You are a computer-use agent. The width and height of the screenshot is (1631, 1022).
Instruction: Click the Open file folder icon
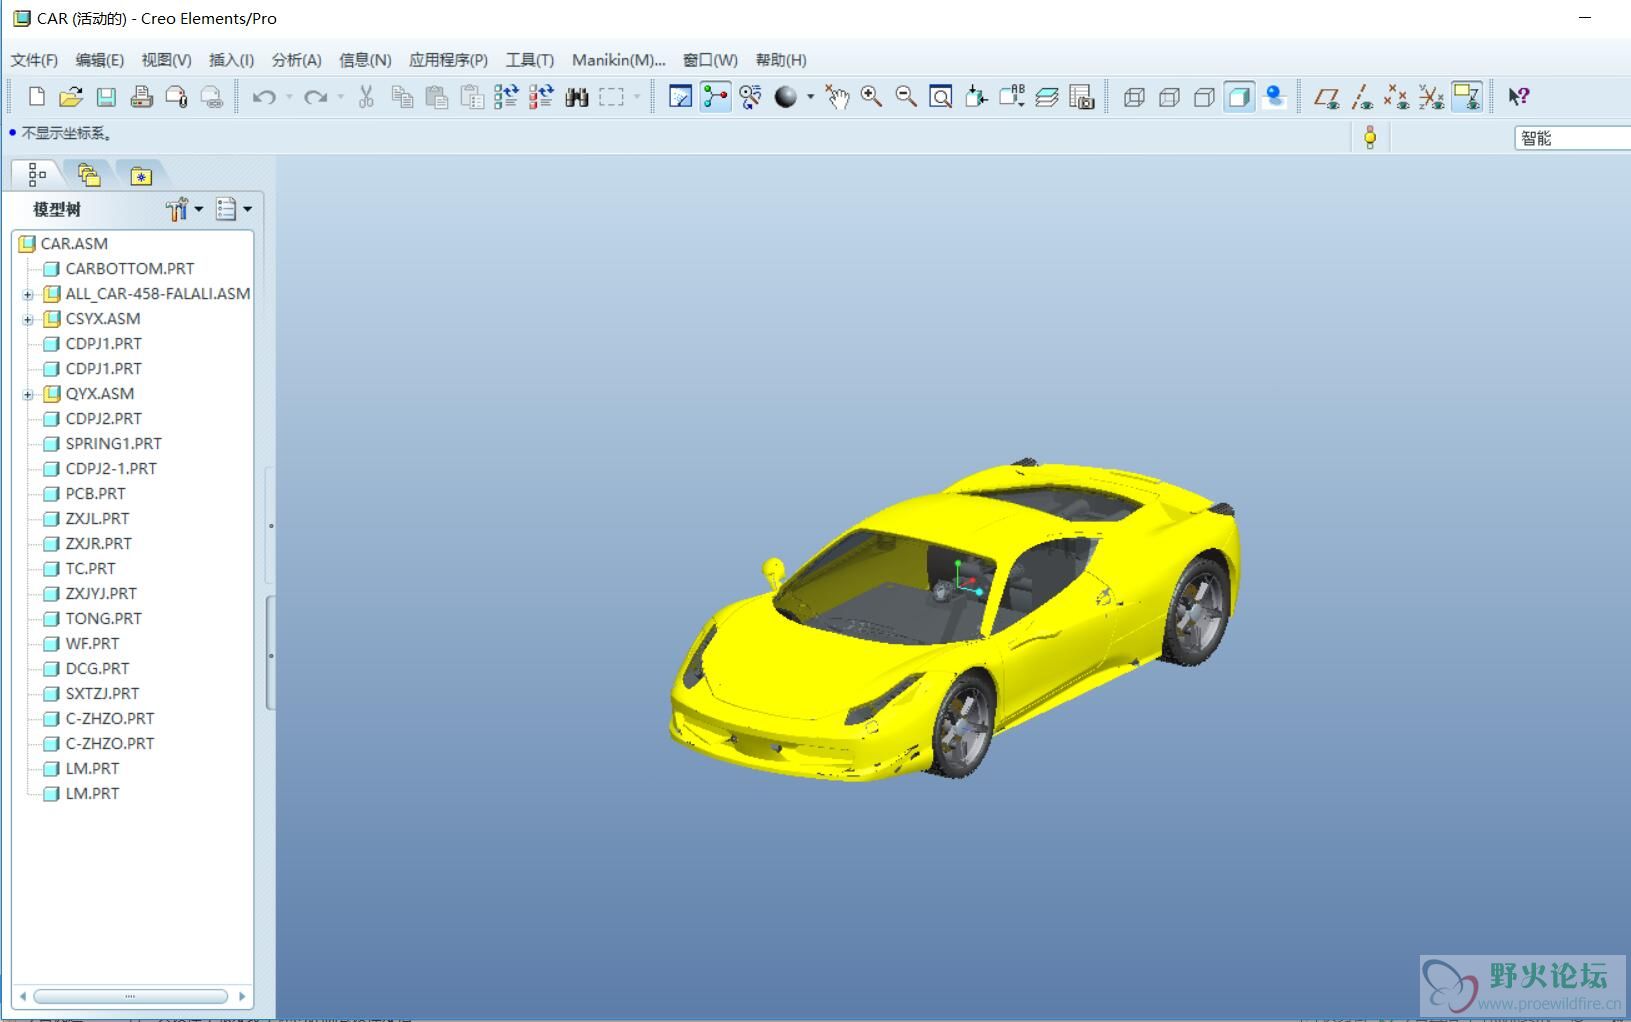(x=71, y=97)
